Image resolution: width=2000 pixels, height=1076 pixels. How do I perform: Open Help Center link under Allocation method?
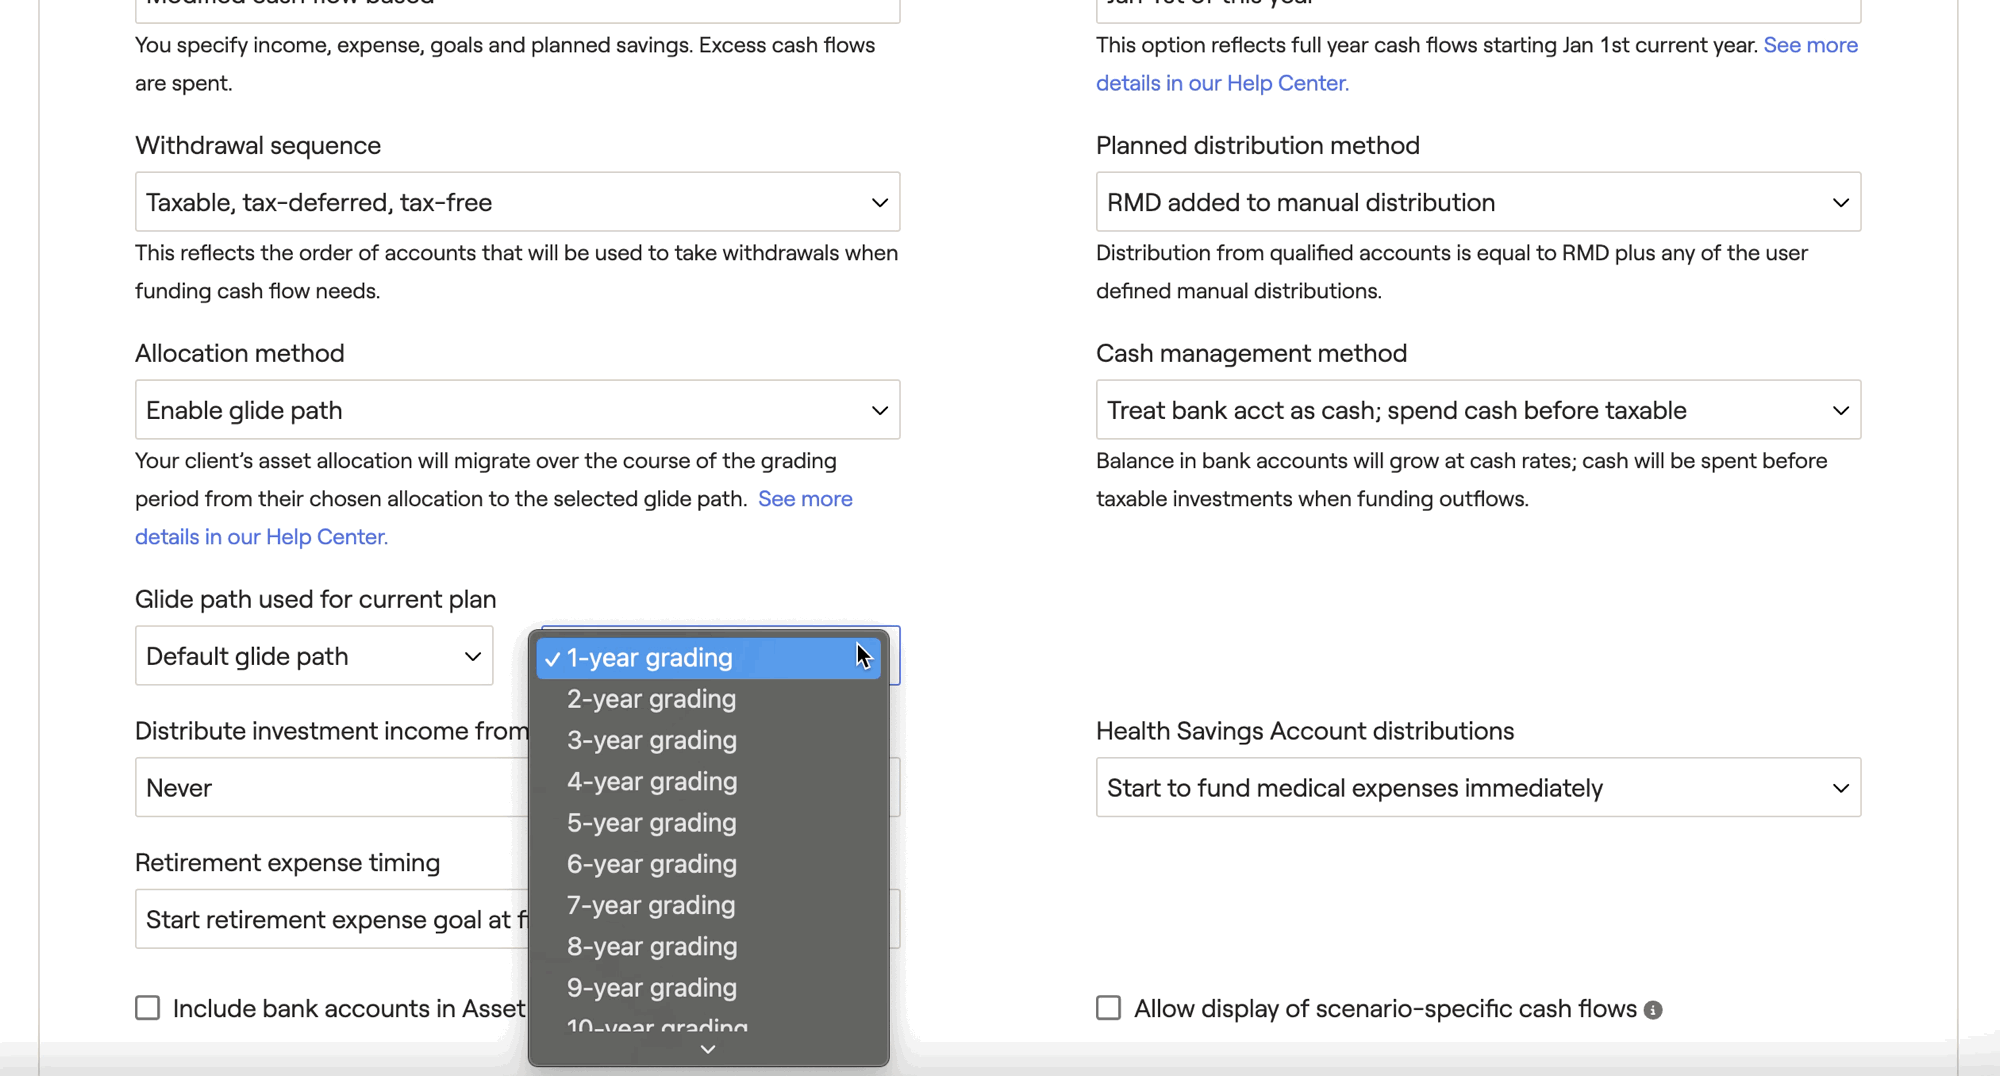coord(494,518)
